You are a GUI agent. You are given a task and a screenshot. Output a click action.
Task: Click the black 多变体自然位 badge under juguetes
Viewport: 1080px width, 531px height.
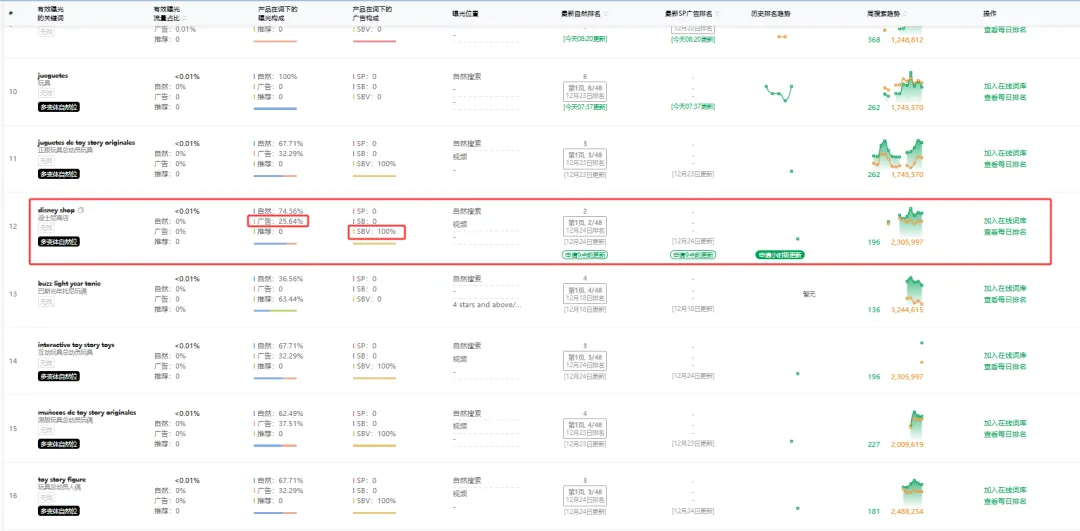click(59, 107)
